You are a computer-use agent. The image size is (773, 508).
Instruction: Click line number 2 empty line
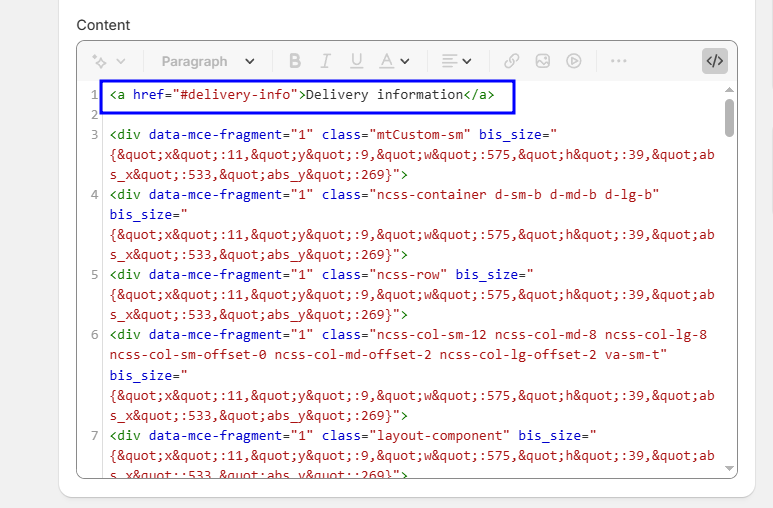(x=95, y=115)
